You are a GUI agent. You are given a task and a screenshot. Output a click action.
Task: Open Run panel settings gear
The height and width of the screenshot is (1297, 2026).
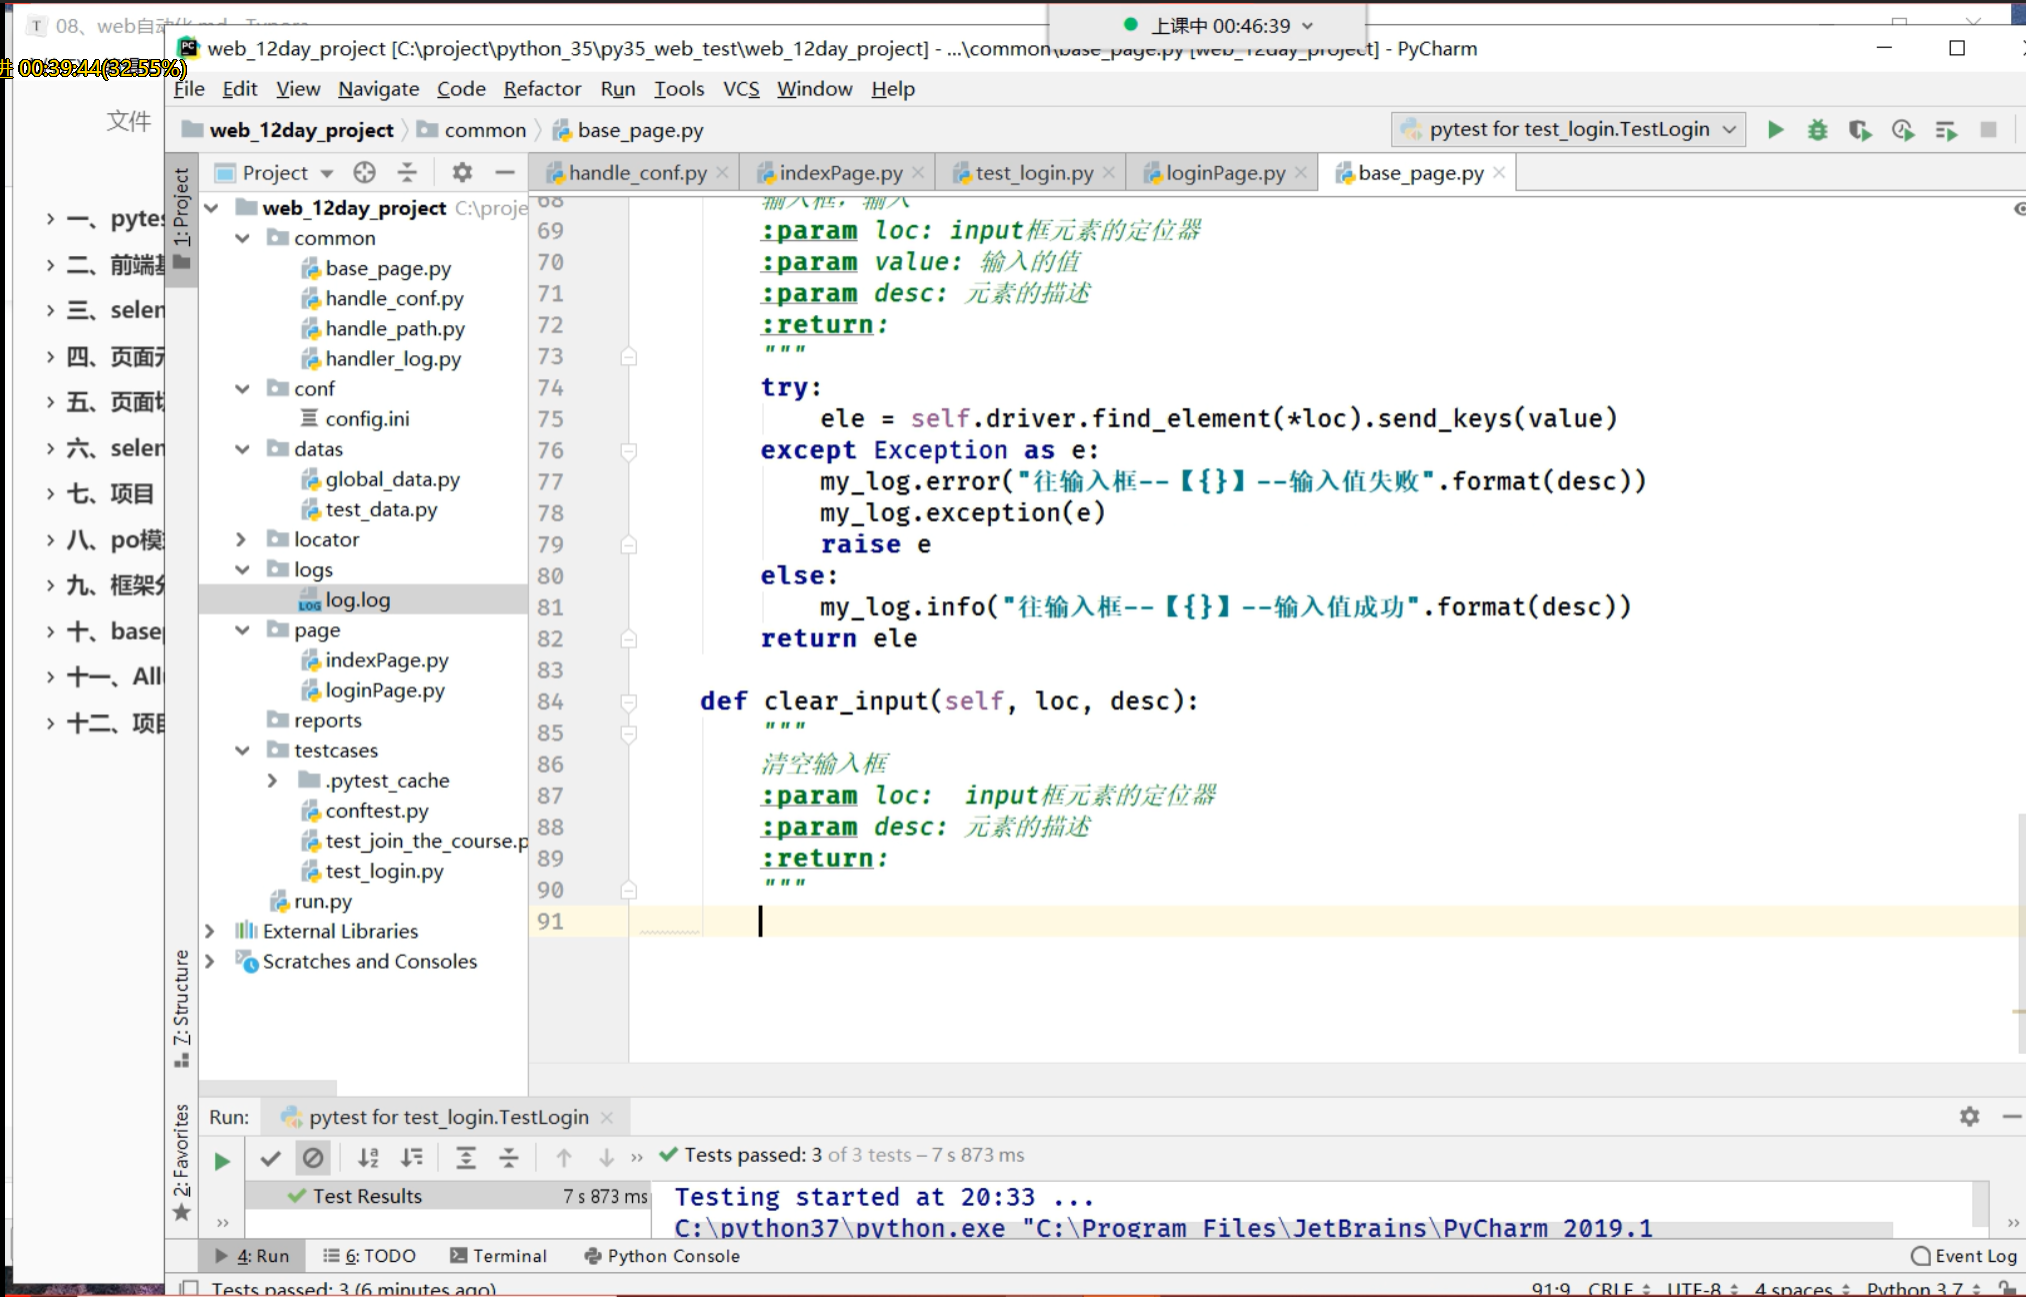1969,1116
